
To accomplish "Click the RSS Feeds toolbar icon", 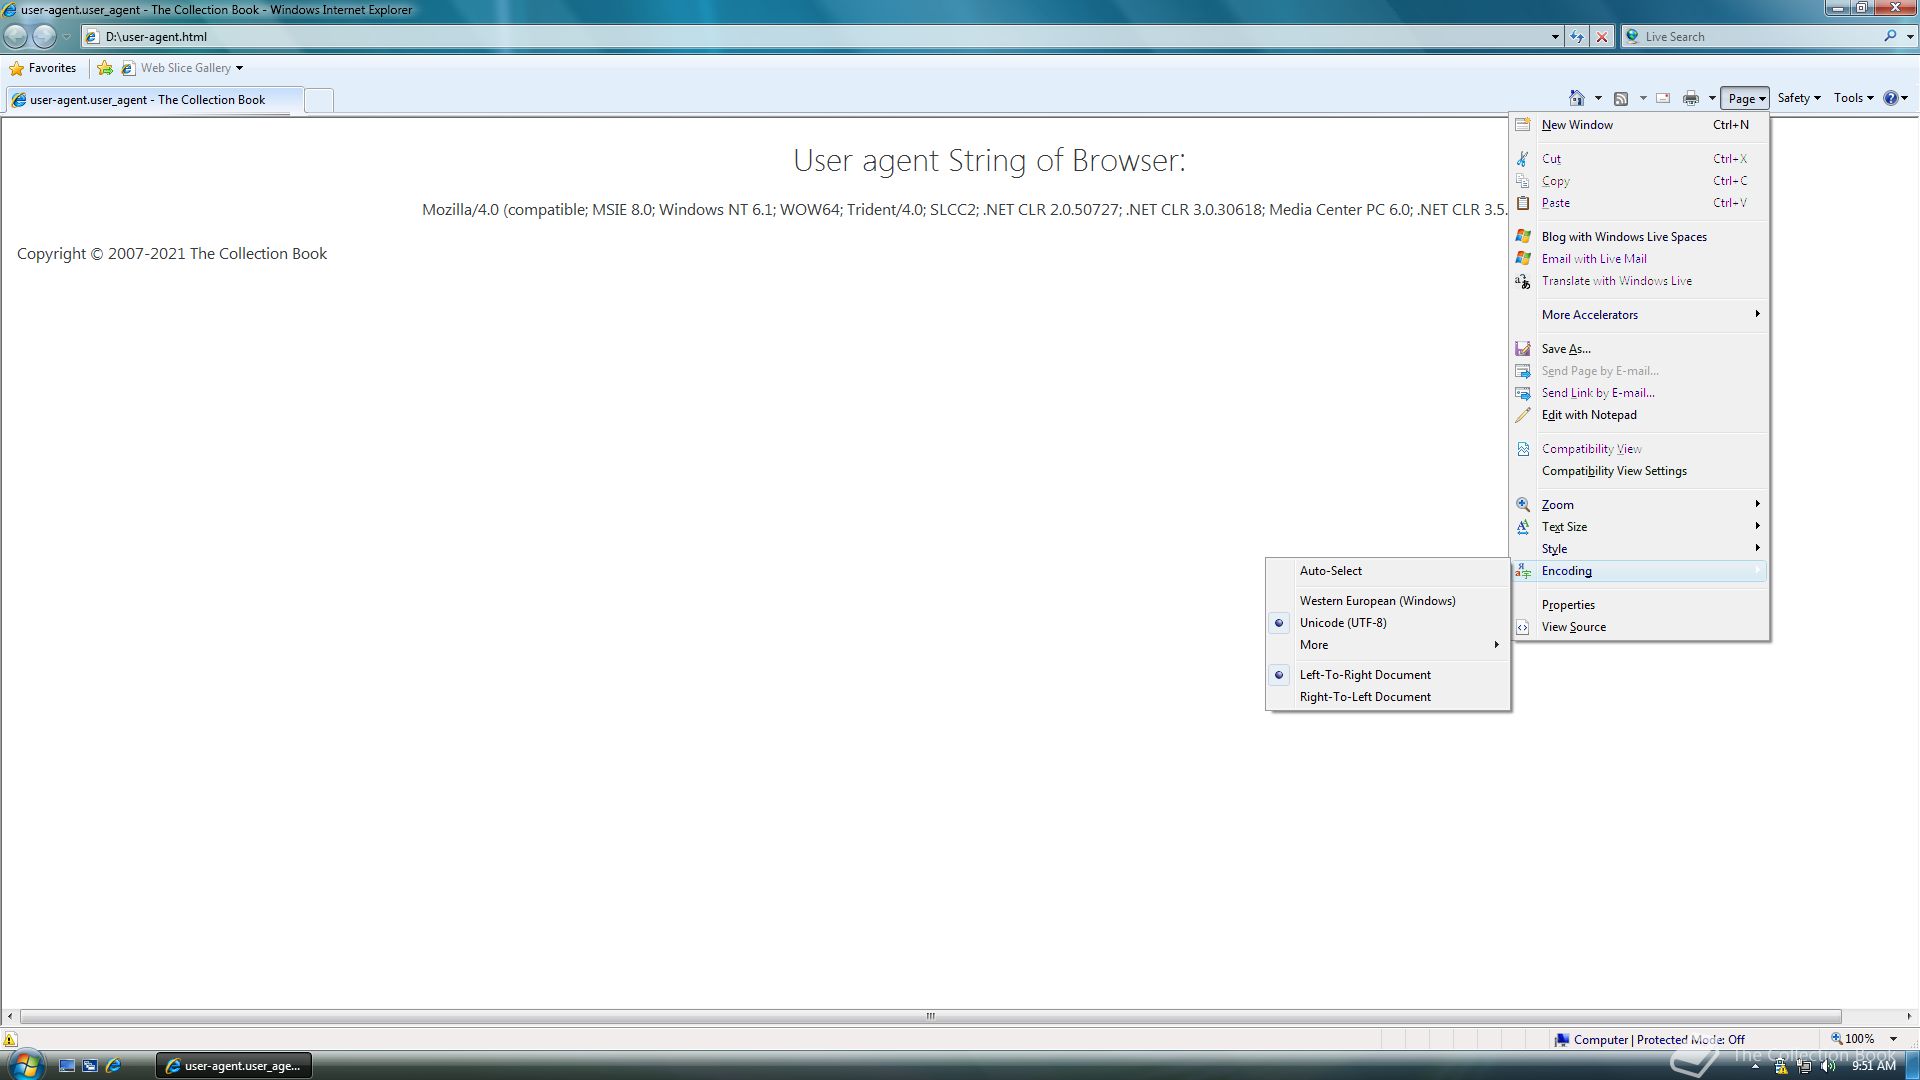I will [1621, 98].
